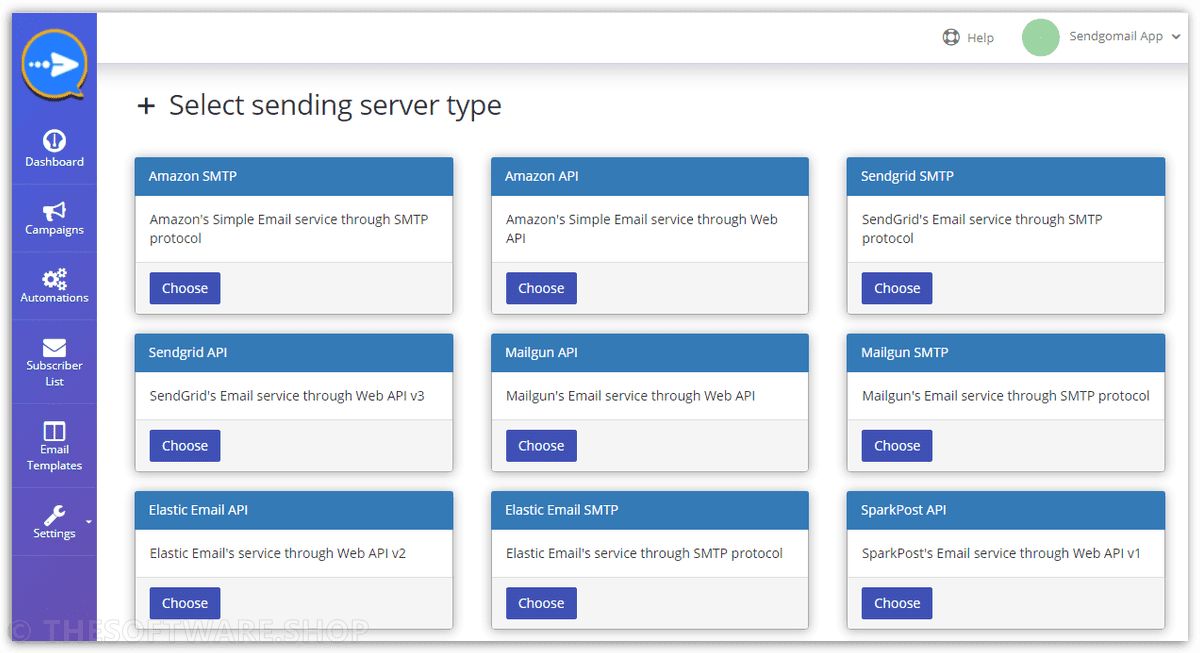Click the Mailgun API card header

click(650, 353)
